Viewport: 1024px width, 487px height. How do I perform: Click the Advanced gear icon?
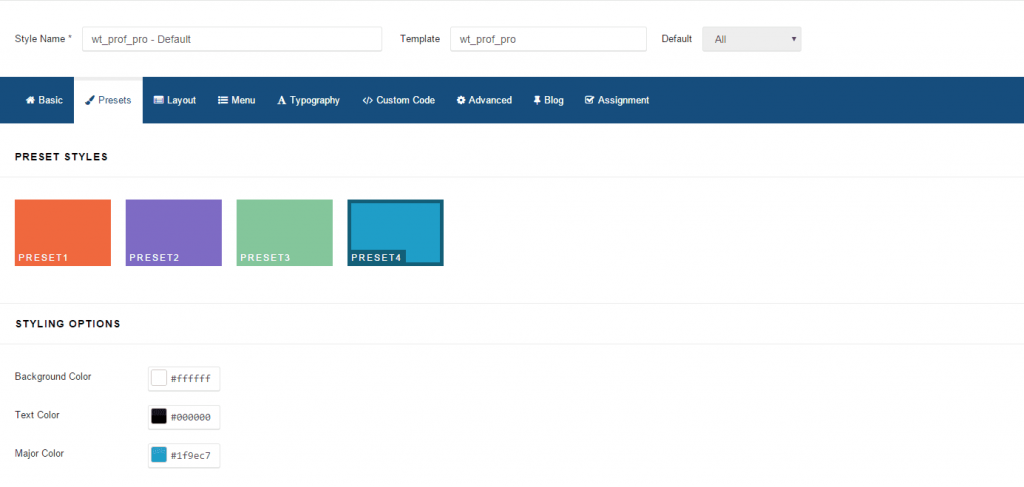(x=461, y=100)
